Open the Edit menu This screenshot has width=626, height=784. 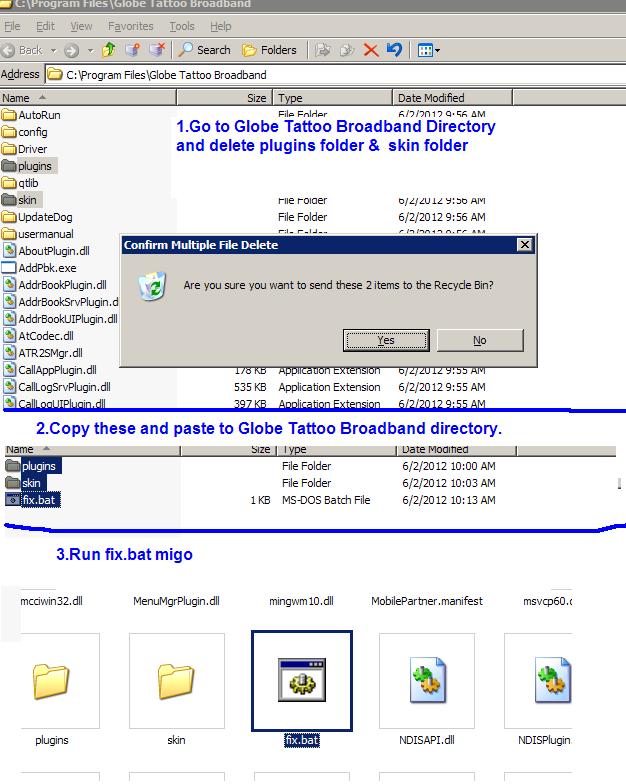pyautogui.click(x=45, y=26)
